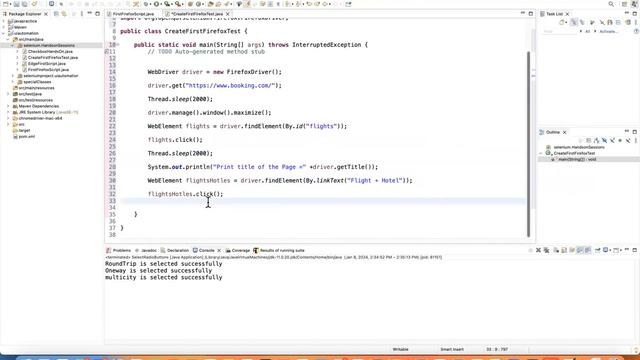Open Package Explorer view menu (three dots)
Viewport: 640px width, 360px height.
tap(82, 14)
